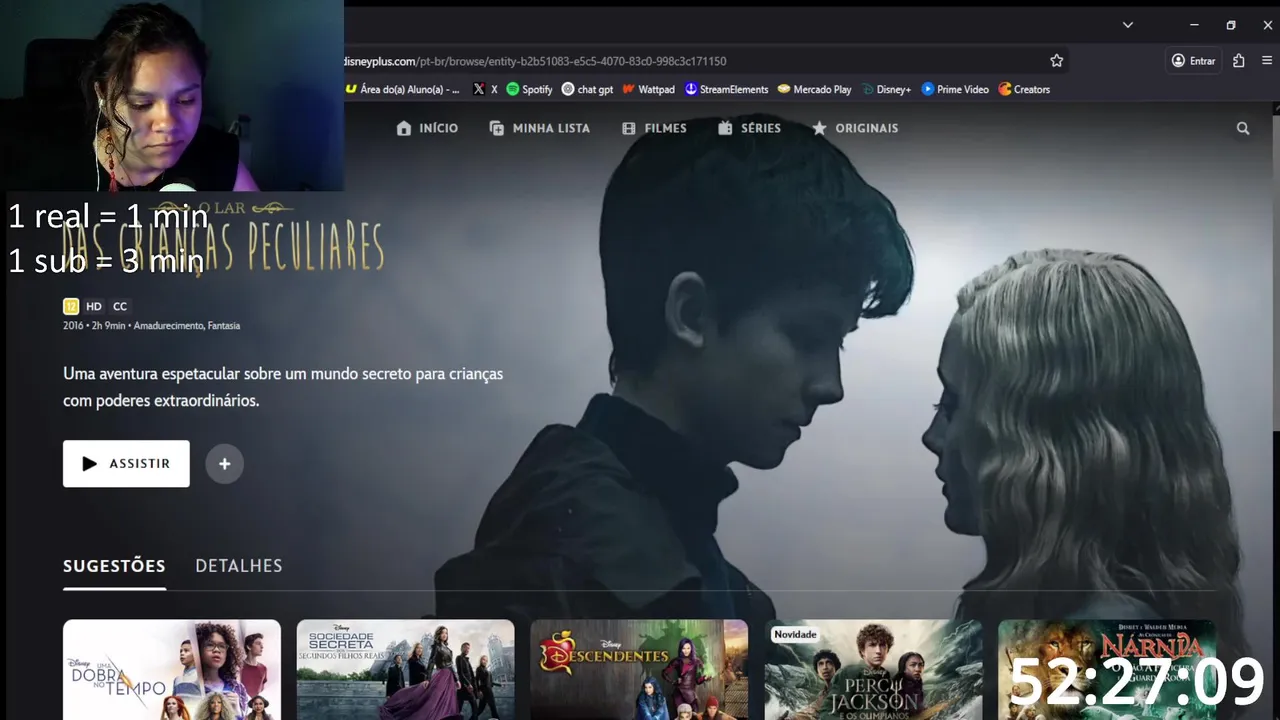Open the Sociedade Secreta dos Segundos Filhos Reais thumbnail
This screenshot has width=1280, height=720.
tap(406, 670)
